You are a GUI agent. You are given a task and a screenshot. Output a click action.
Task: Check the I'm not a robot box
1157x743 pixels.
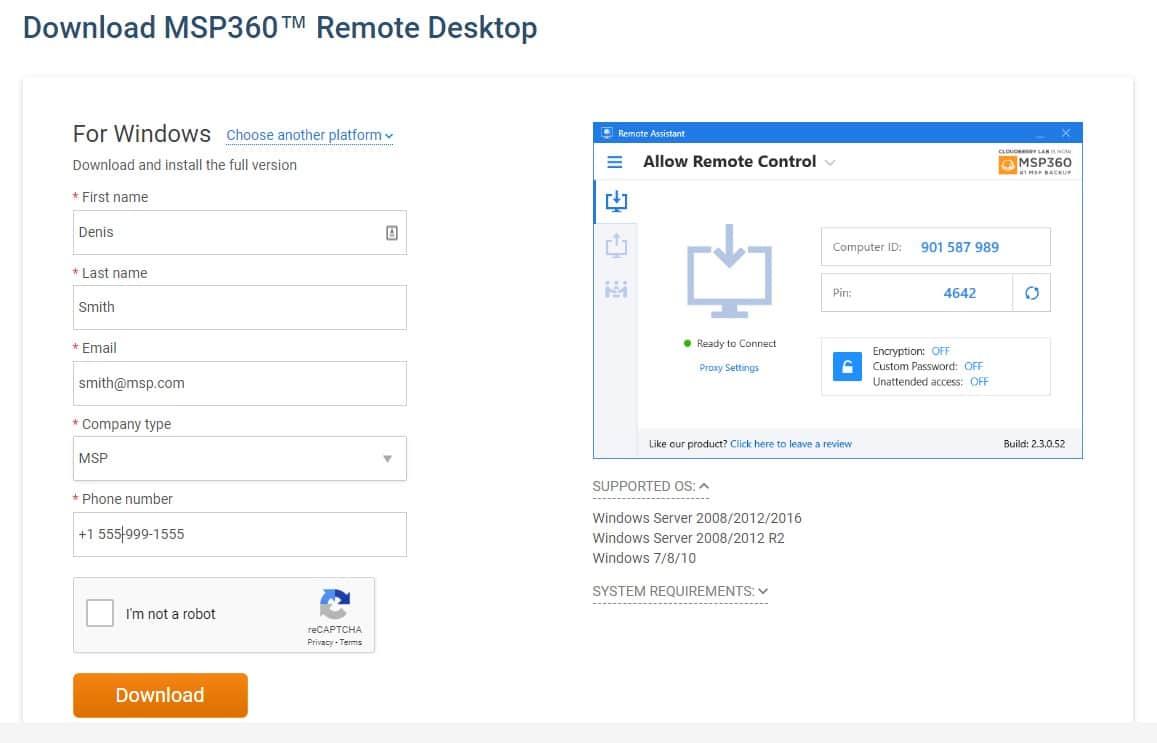pyautogui.click(x=100, y=613)
